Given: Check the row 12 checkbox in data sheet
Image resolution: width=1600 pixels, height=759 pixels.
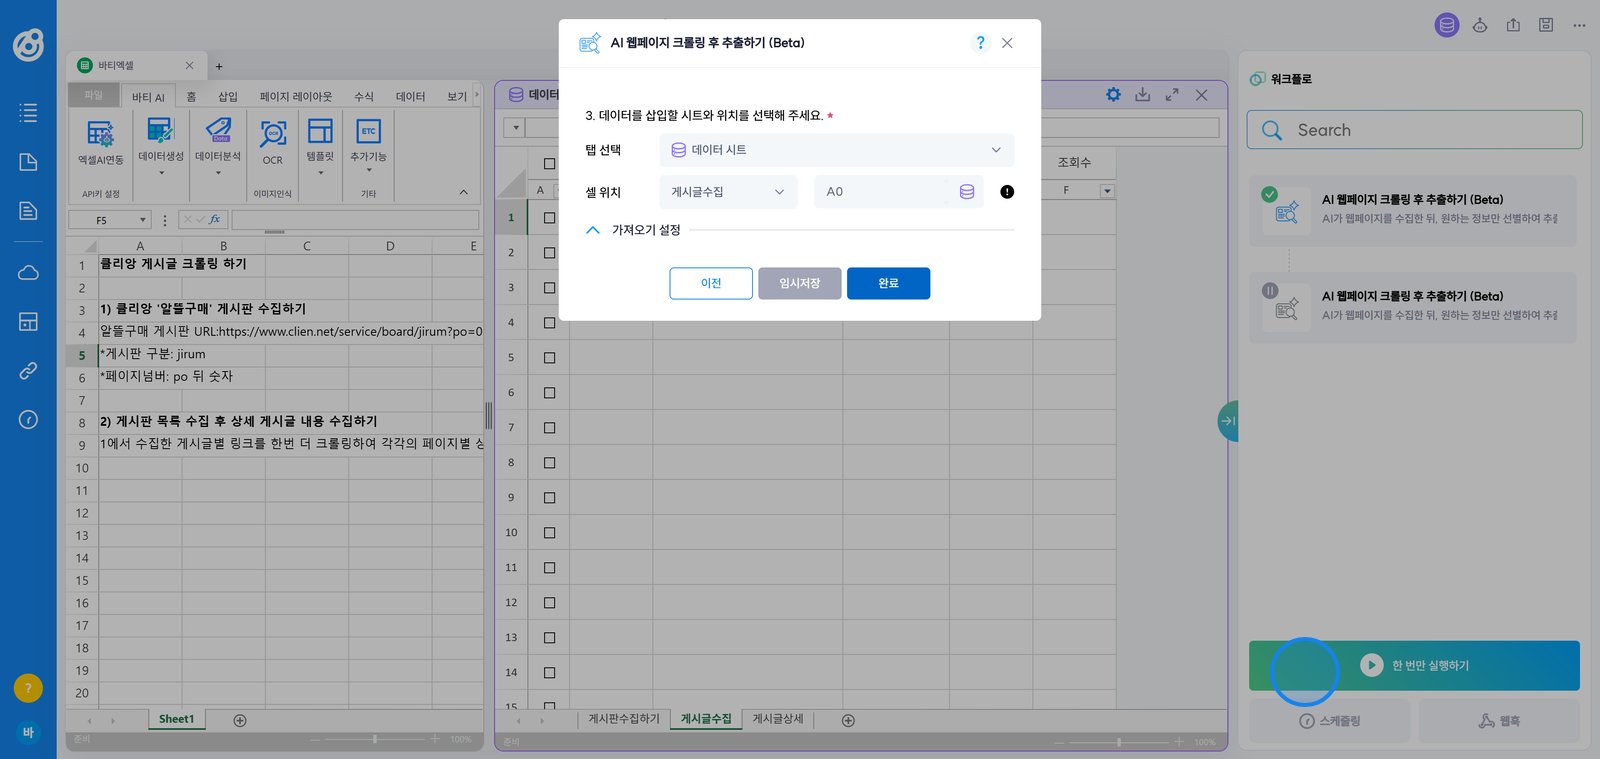Looking at the screenshot, I should [x=549, y=603].
